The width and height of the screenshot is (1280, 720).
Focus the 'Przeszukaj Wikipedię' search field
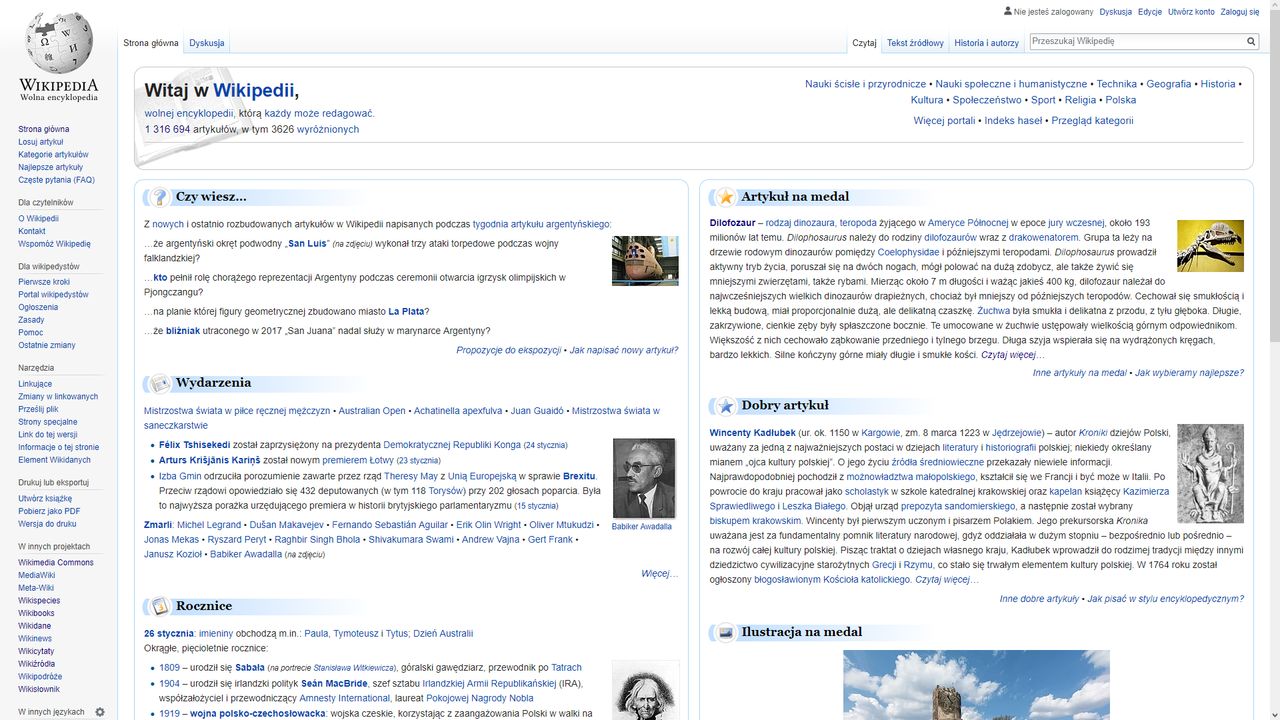[1137, 42]
